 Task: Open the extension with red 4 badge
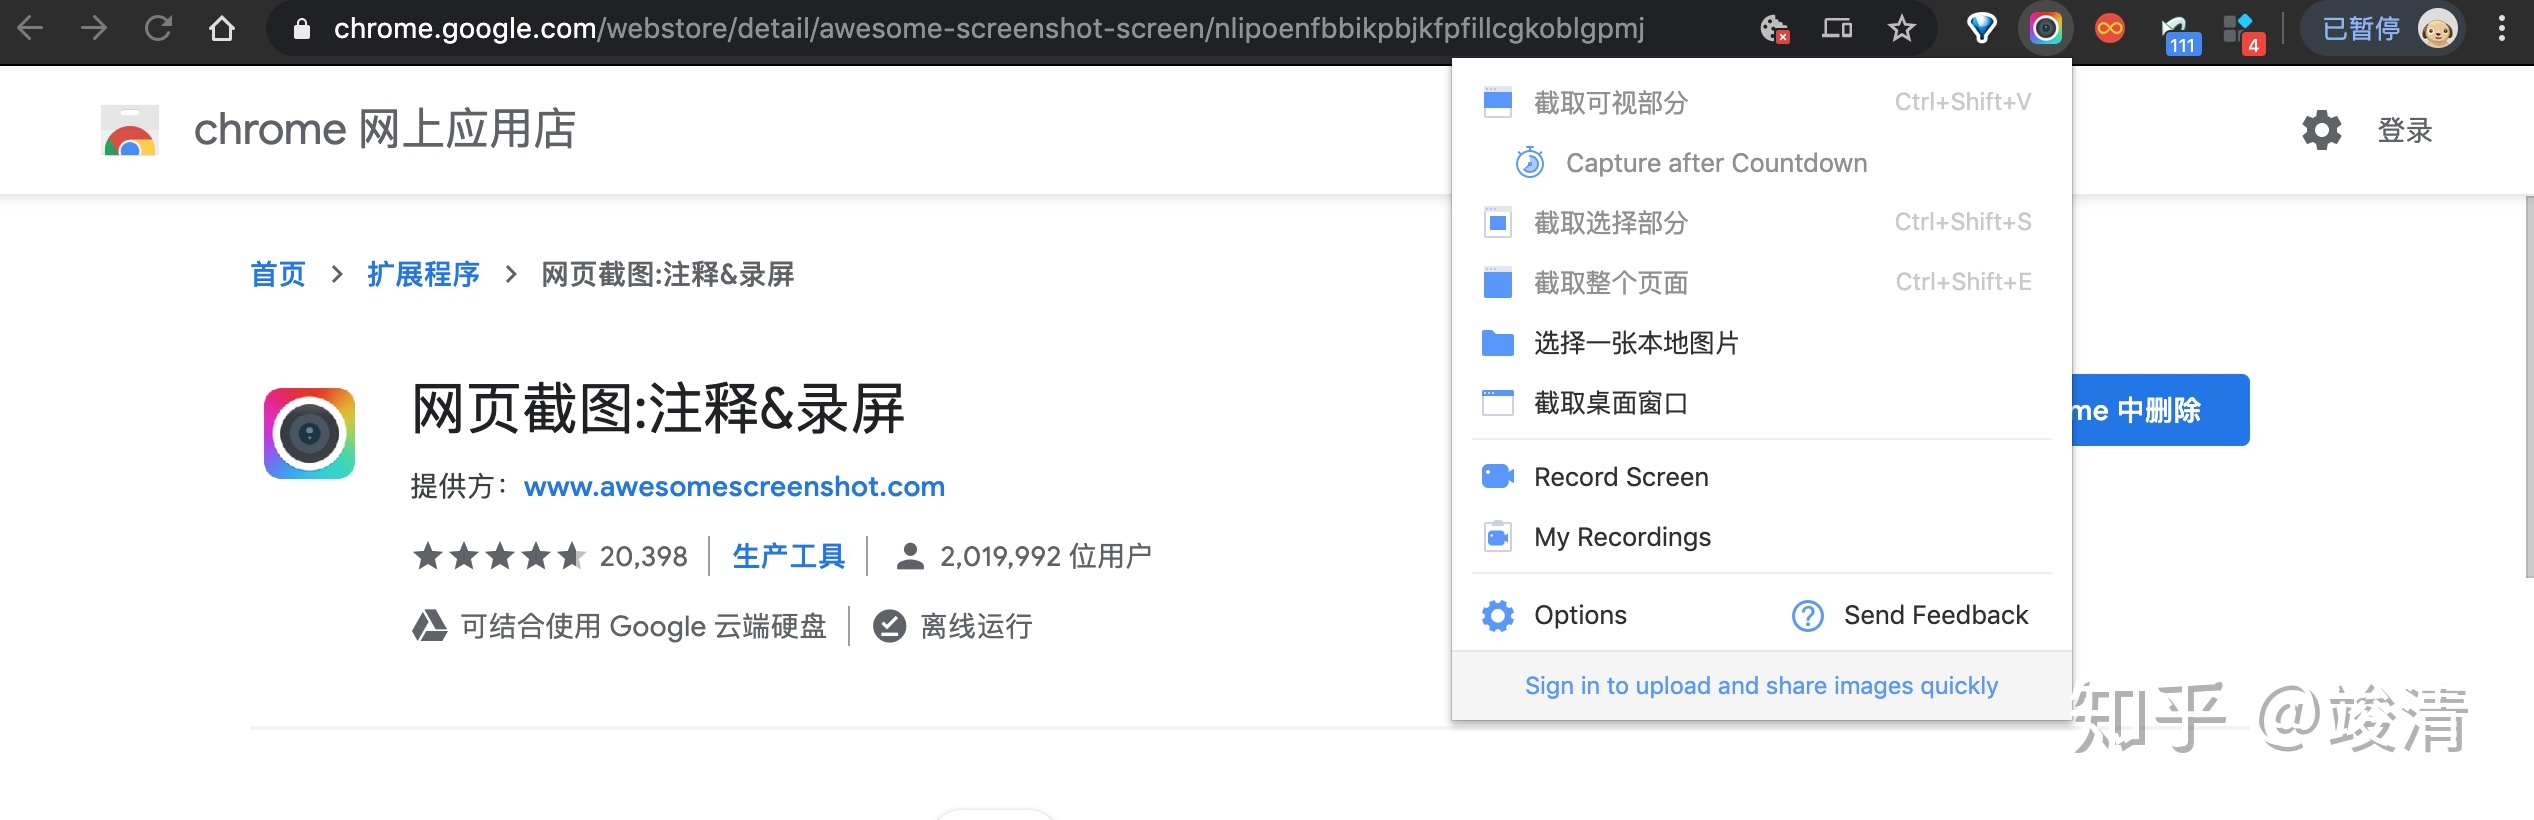click(x=2243, y=32)
